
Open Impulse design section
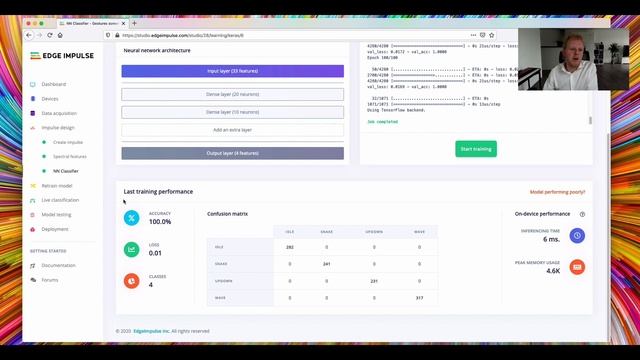58,128
